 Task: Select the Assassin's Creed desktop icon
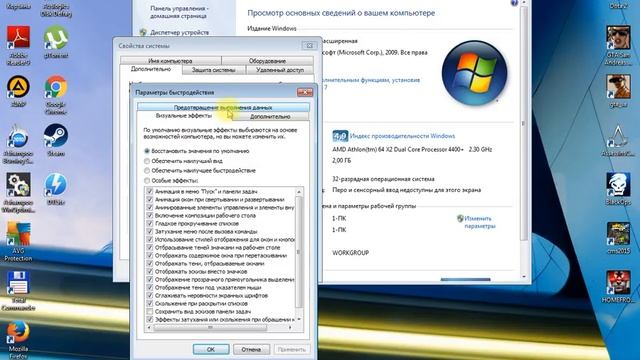click(618, 140)
